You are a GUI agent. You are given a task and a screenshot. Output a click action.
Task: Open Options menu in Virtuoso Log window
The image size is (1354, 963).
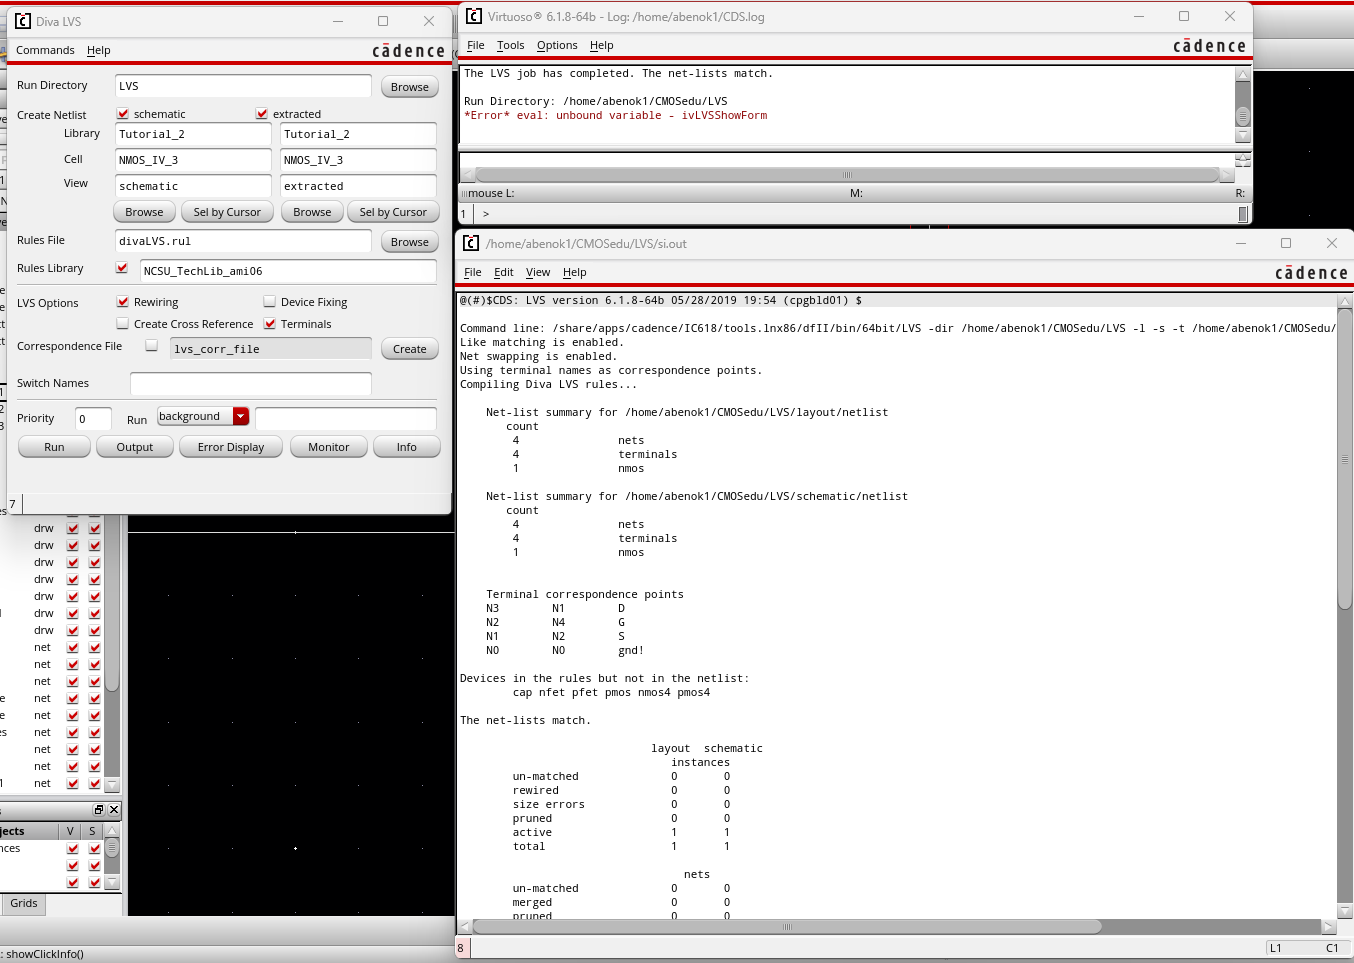[x=557, y=45]
